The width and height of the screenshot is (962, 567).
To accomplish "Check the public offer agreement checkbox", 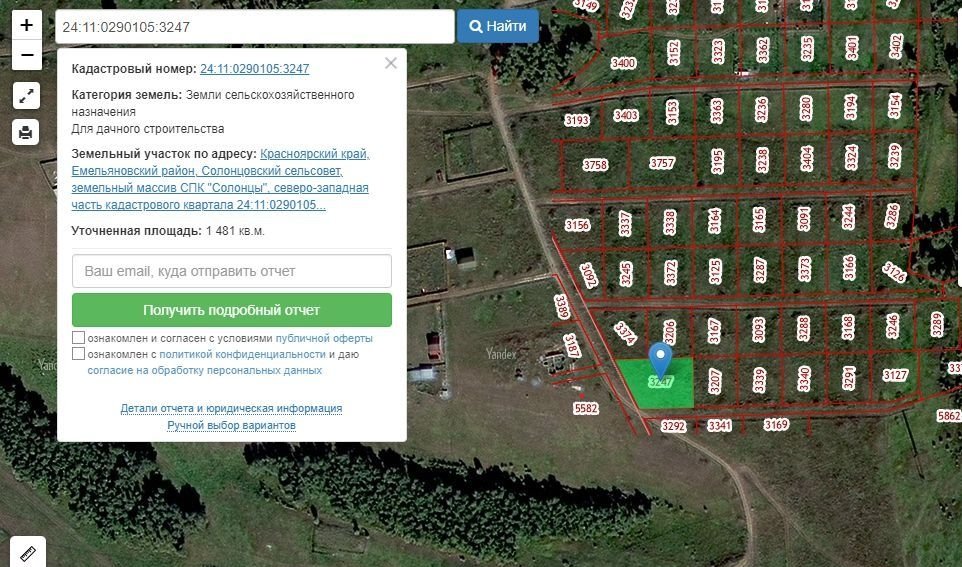I will [x=78, y=338].
